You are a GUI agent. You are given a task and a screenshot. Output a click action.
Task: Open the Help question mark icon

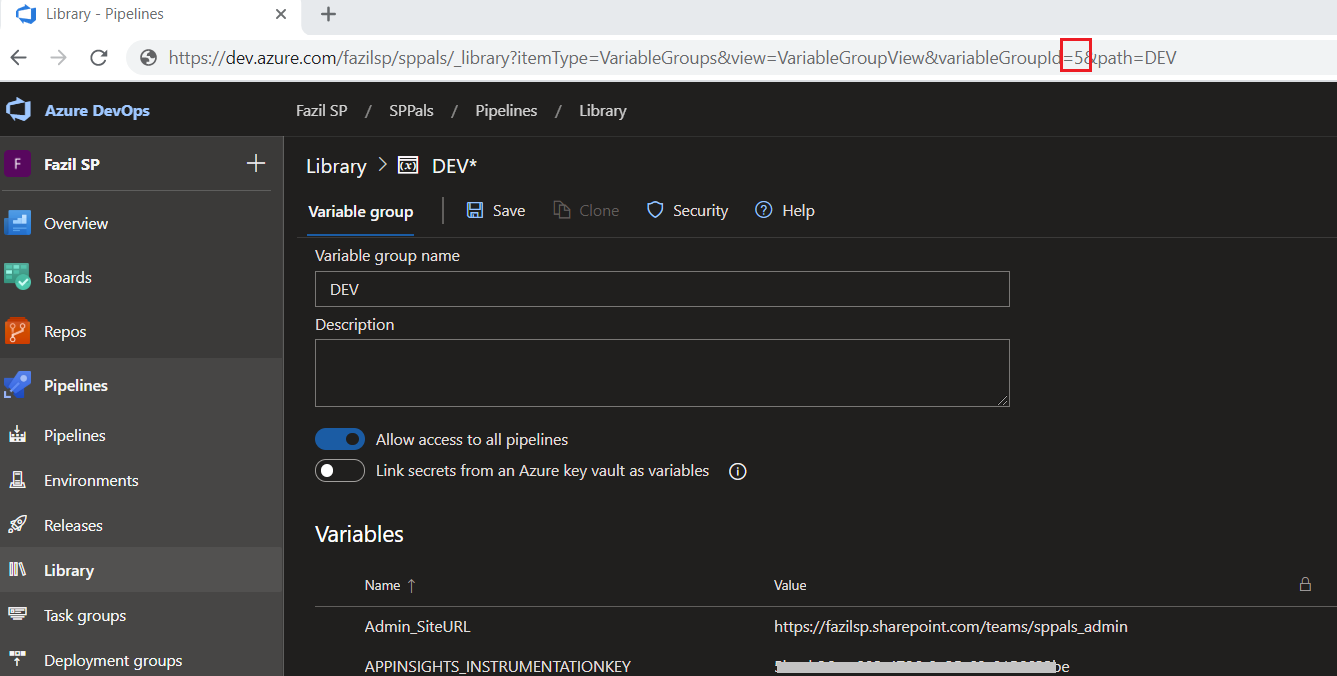761,210
